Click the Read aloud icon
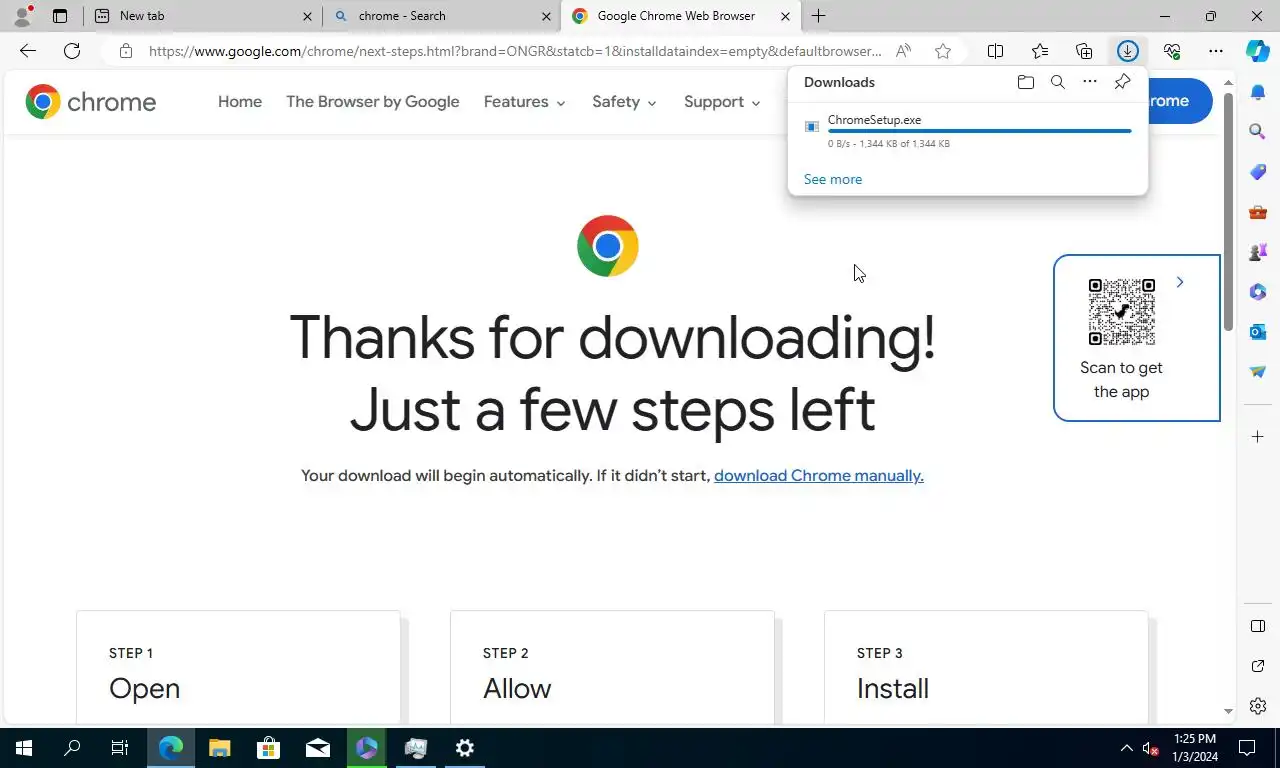The width and height of the screenshot is (1280, 768). tap(903, 51)
